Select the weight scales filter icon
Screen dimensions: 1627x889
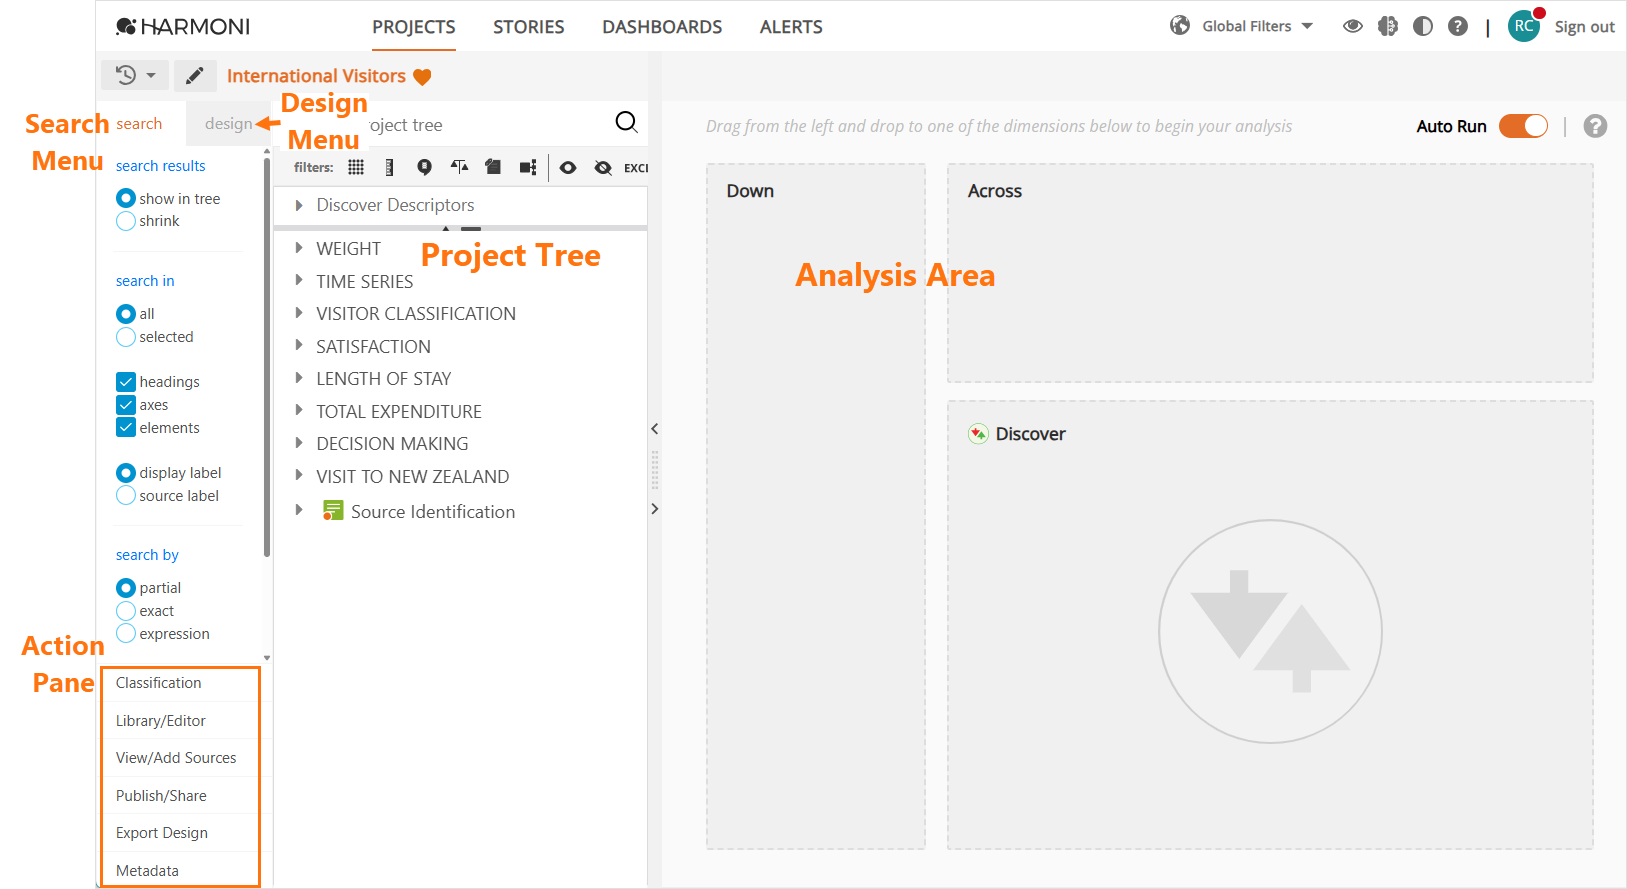pyautogui.click(x=459, y=166)
